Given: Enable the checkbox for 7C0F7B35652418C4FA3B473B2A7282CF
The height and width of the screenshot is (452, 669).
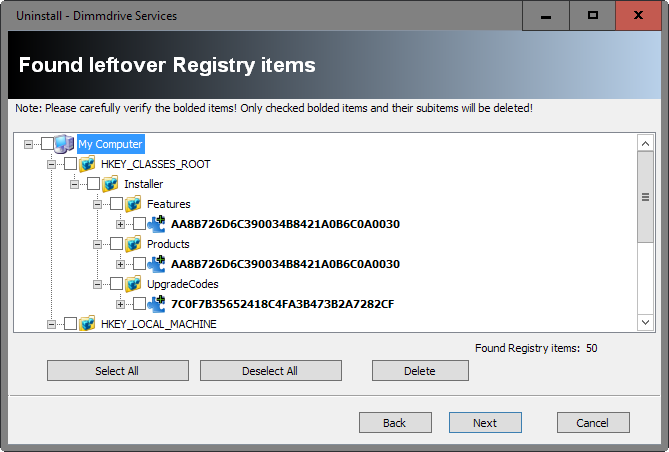Looking at the screenshot, I should click(x=140, y=304).
